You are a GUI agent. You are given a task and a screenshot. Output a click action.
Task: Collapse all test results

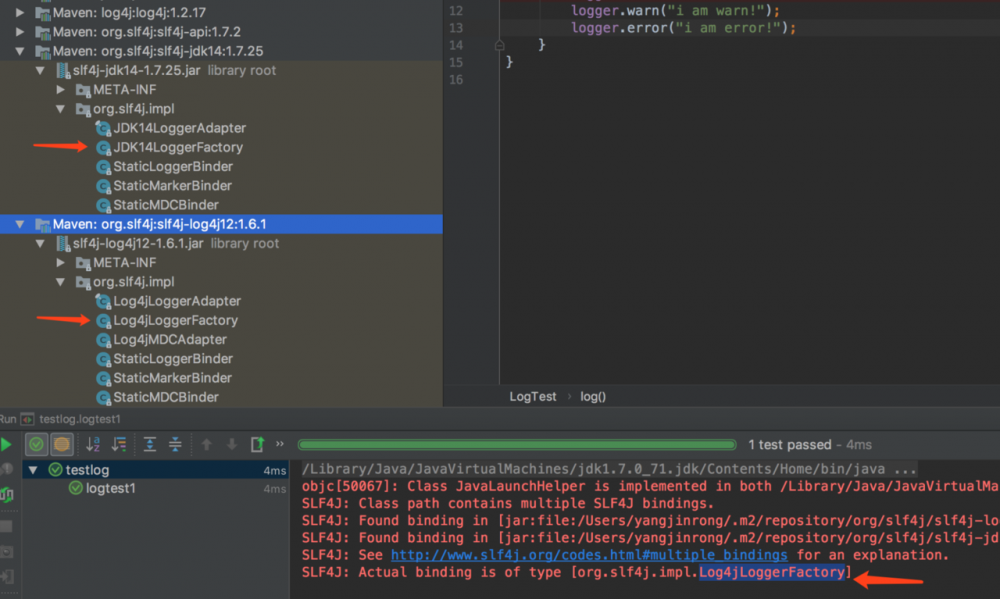[175, 444]
